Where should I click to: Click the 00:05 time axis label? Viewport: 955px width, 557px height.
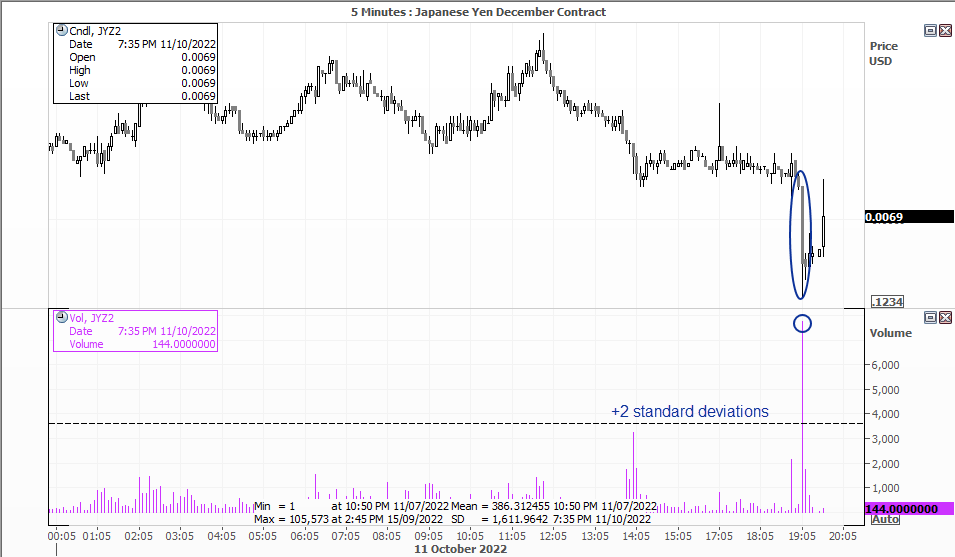coord(62,536)
